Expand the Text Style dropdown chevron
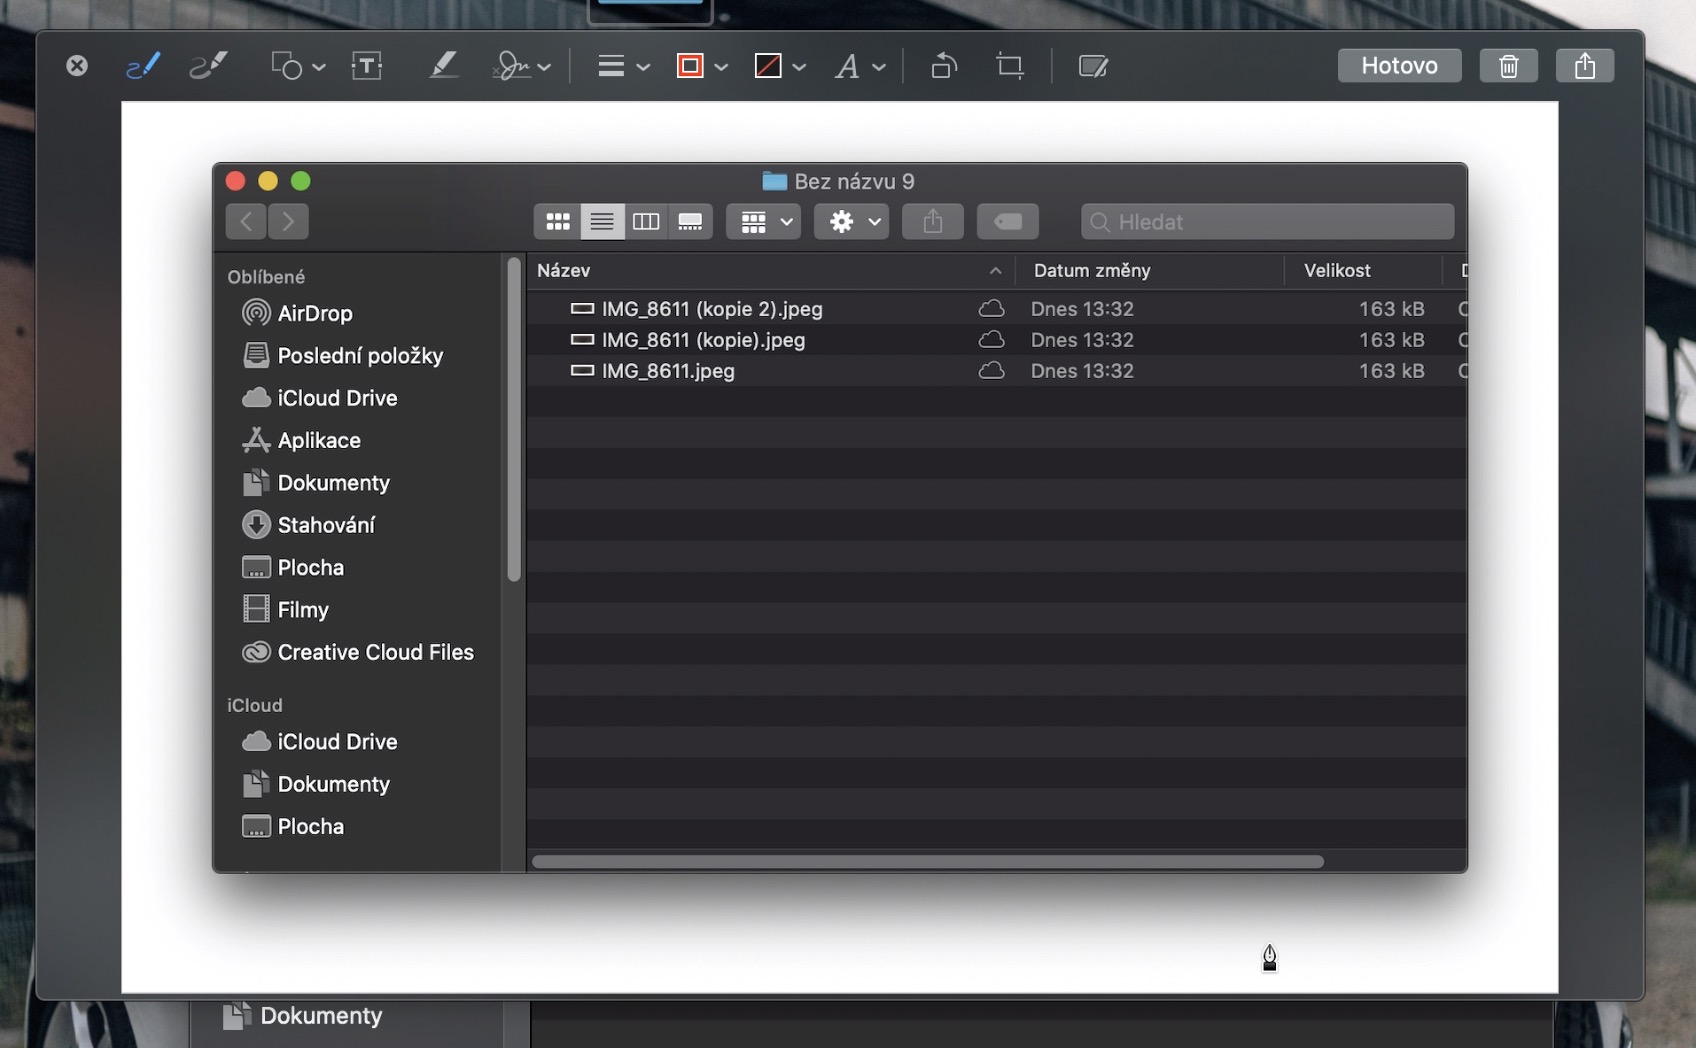 point(879,67)
